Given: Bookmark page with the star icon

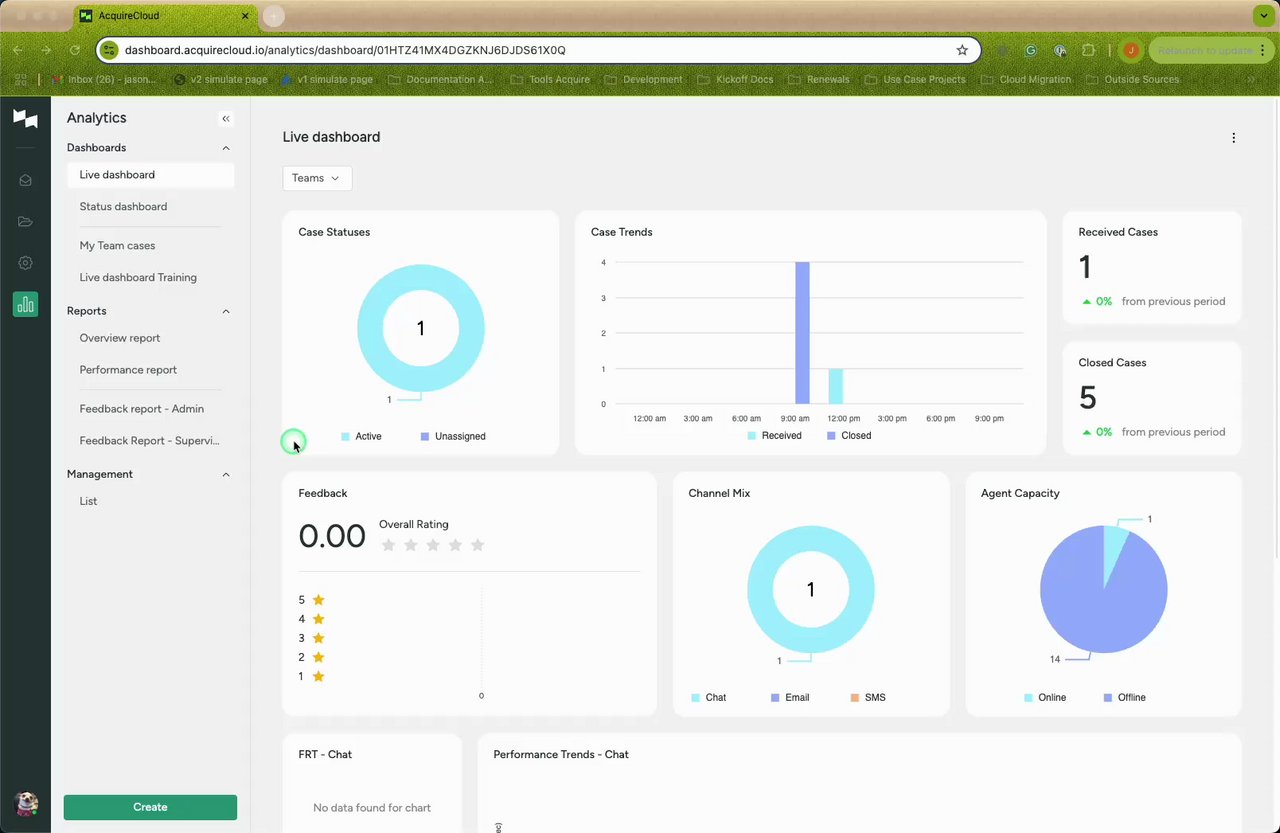Looking at the screenshot, I should click(x=962, y=50).
